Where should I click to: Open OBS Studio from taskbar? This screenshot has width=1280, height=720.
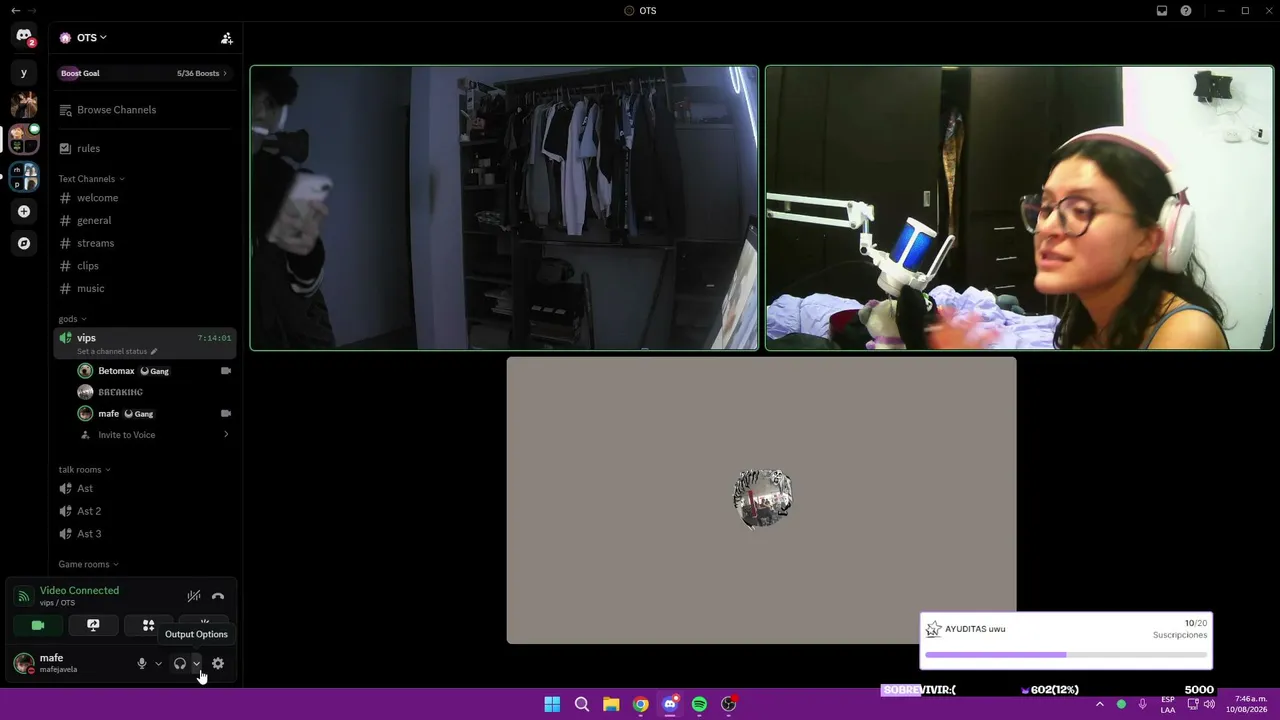point(729,704)
